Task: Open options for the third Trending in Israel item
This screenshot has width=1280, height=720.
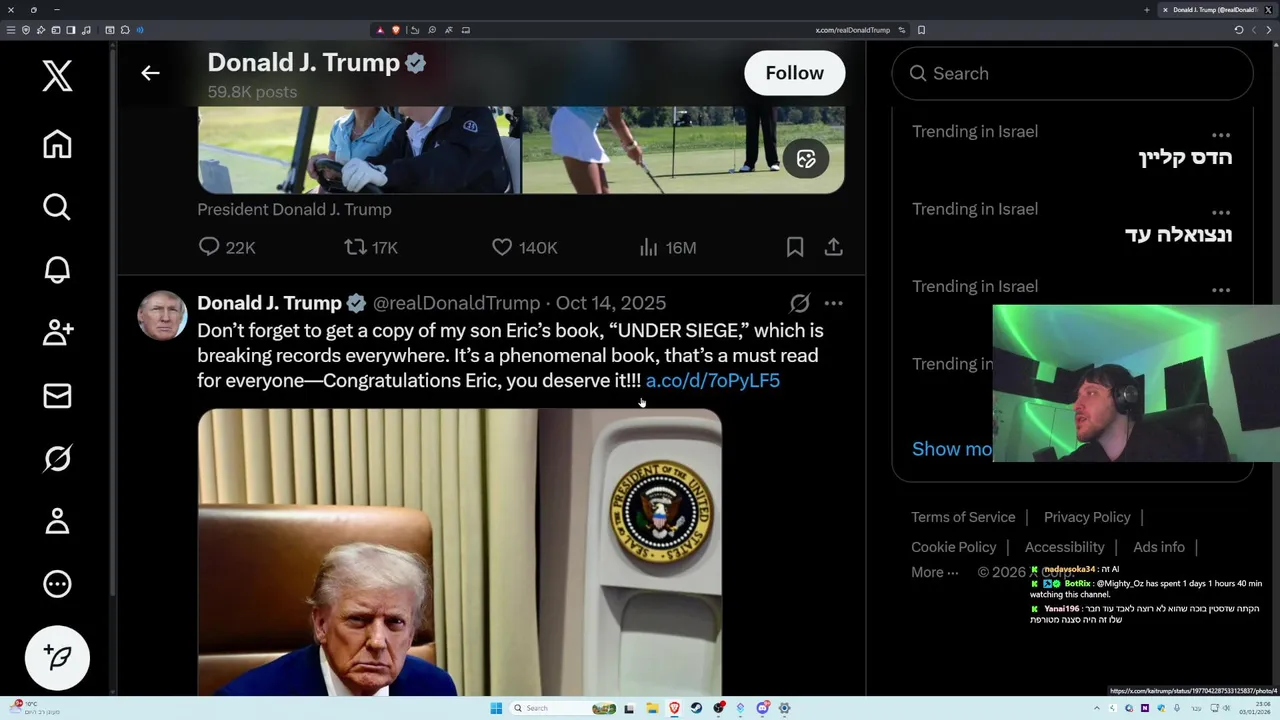Action: coord(1221,290)
